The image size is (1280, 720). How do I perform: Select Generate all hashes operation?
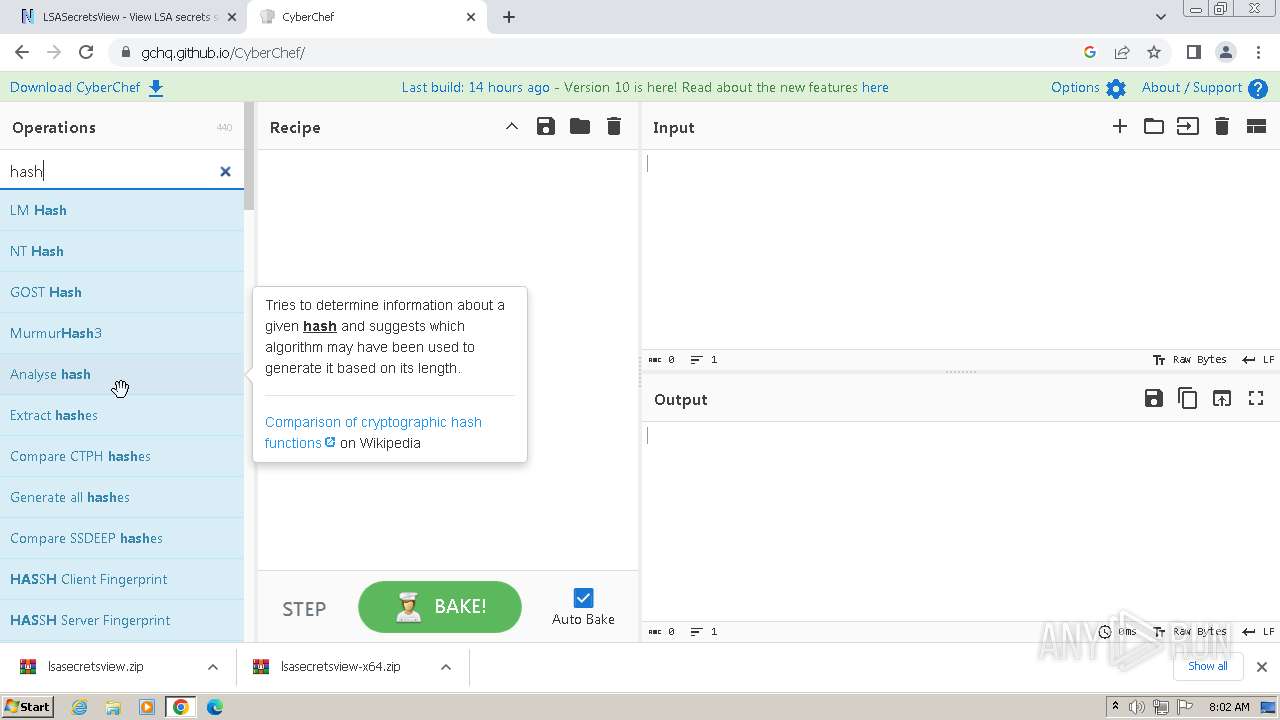(x=122, y=497)
